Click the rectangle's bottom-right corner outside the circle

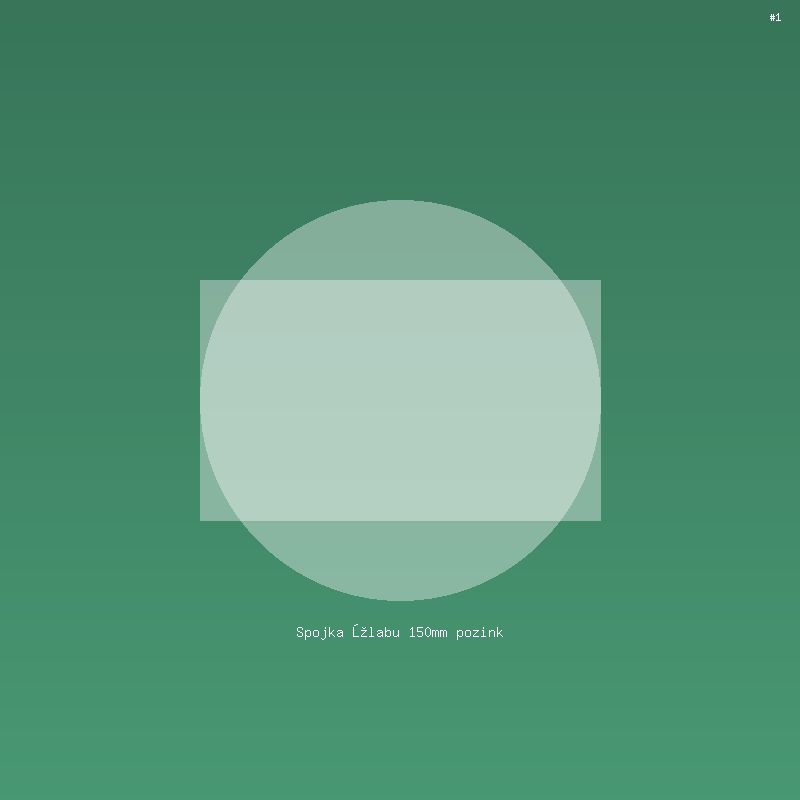pyautogui.click(x=590, y=511)
